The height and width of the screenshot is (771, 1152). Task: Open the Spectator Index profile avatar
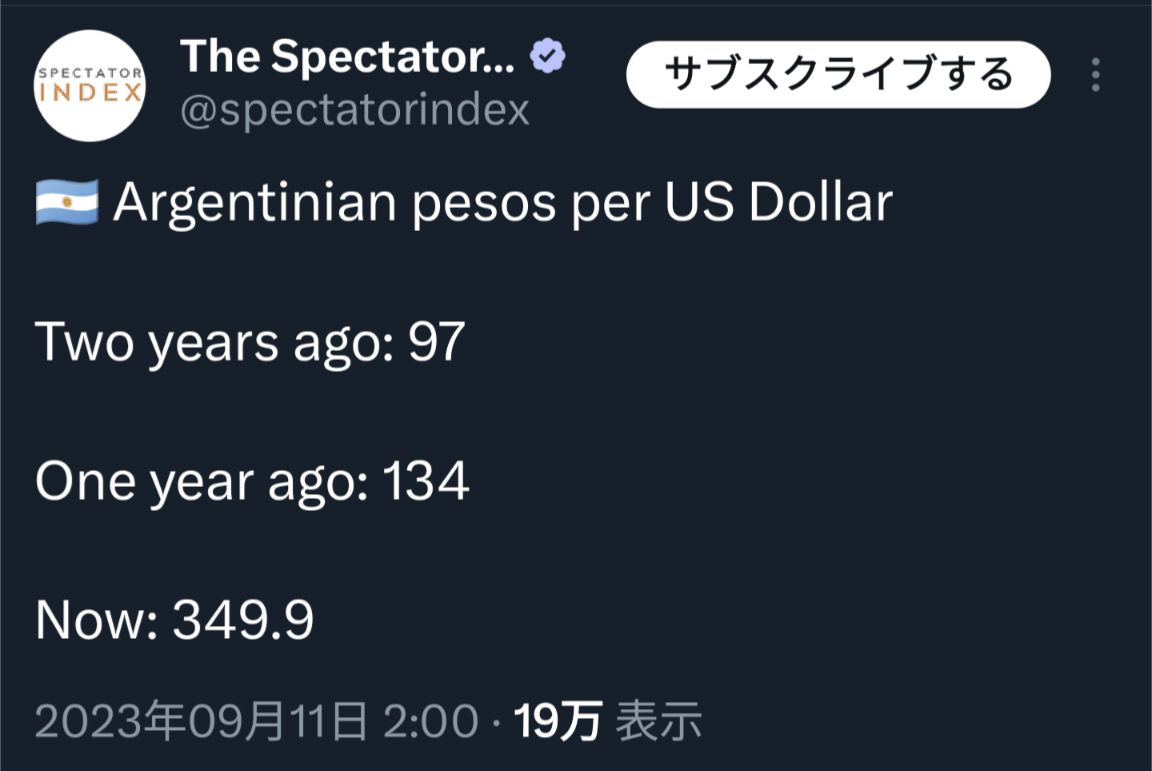pyautogui.click(x=91, y=86)
